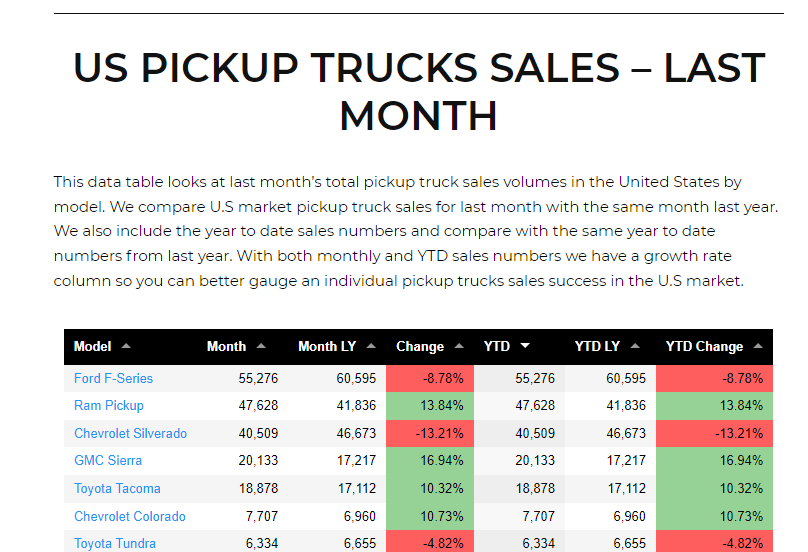Click YTD LY sort arrow icon
This screenshot has height=552, width=808.
635,346
